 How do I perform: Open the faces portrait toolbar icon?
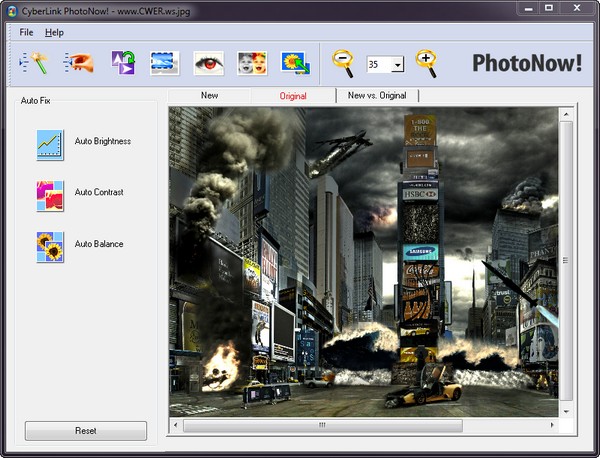(251, 63)
